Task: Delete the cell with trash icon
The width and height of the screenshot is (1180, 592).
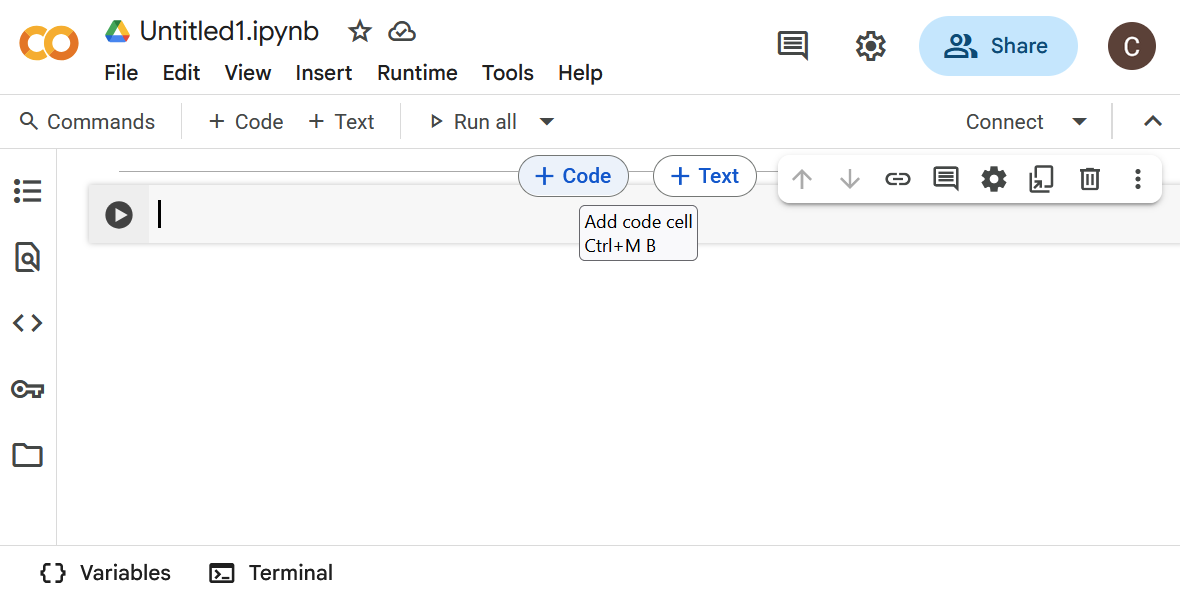Action: [1089, 179]
